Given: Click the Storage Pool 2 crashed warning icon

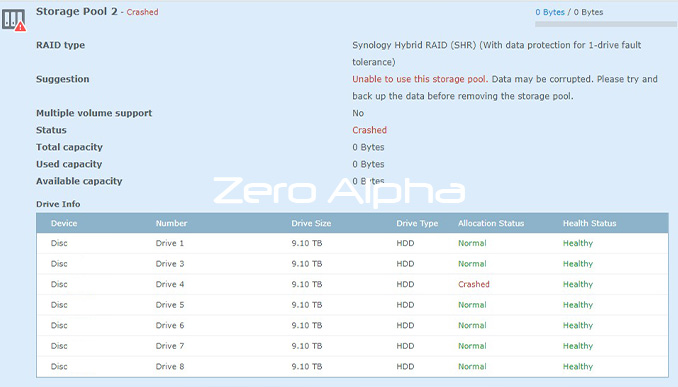Looking at the screenshot, I should [14, 20].
